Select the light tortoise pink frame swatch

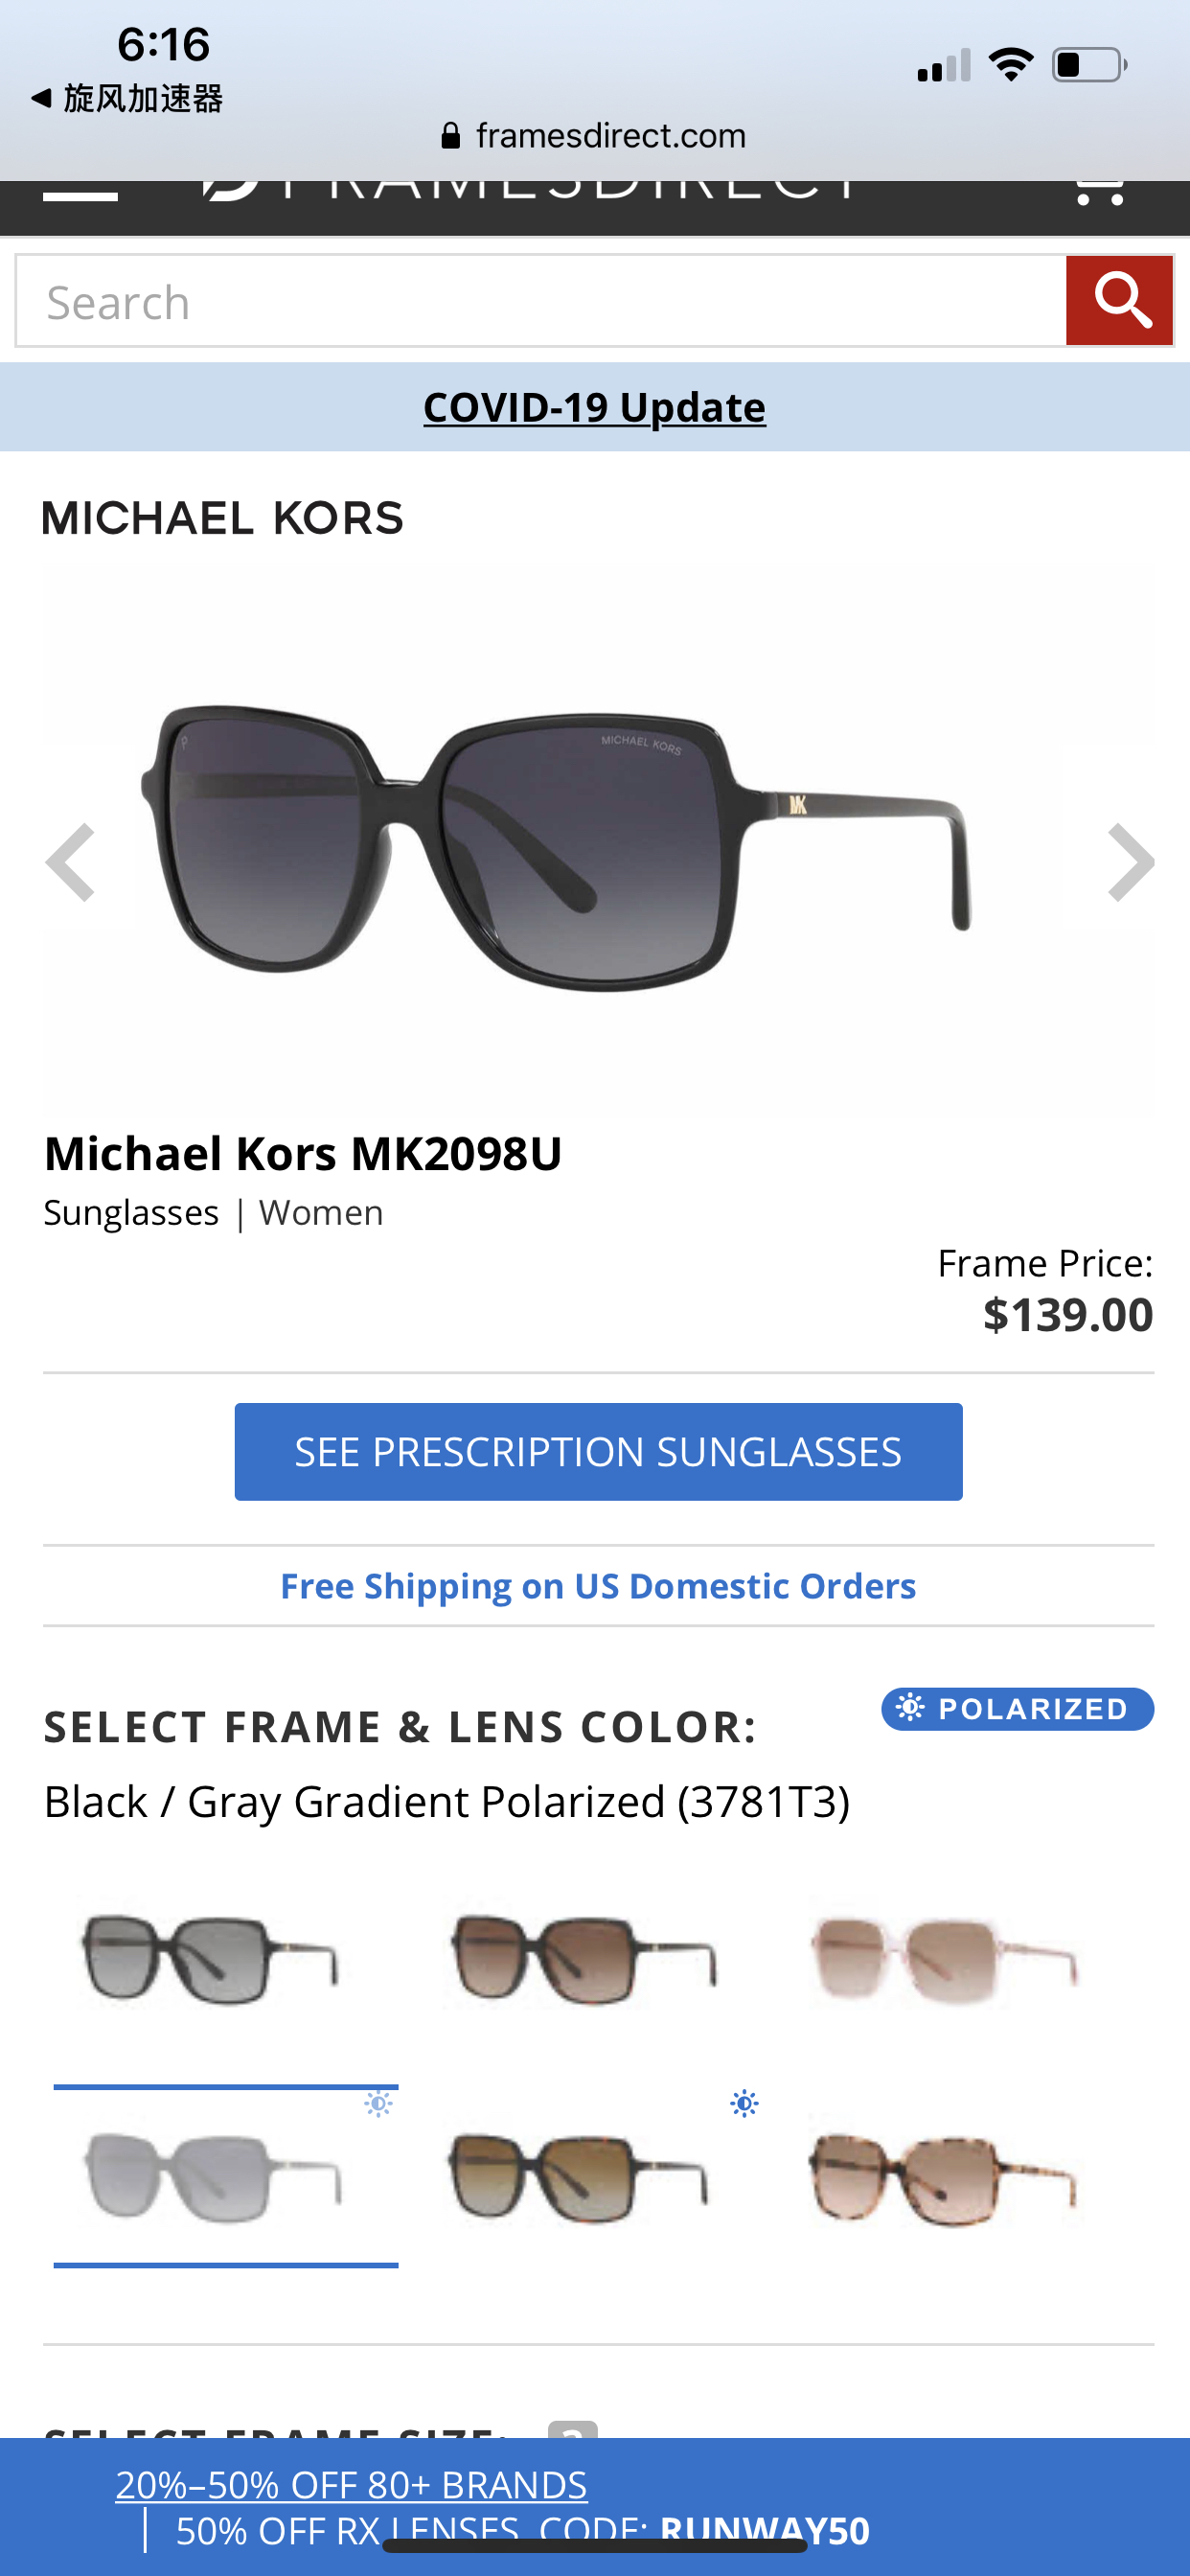coord(942,2180)
